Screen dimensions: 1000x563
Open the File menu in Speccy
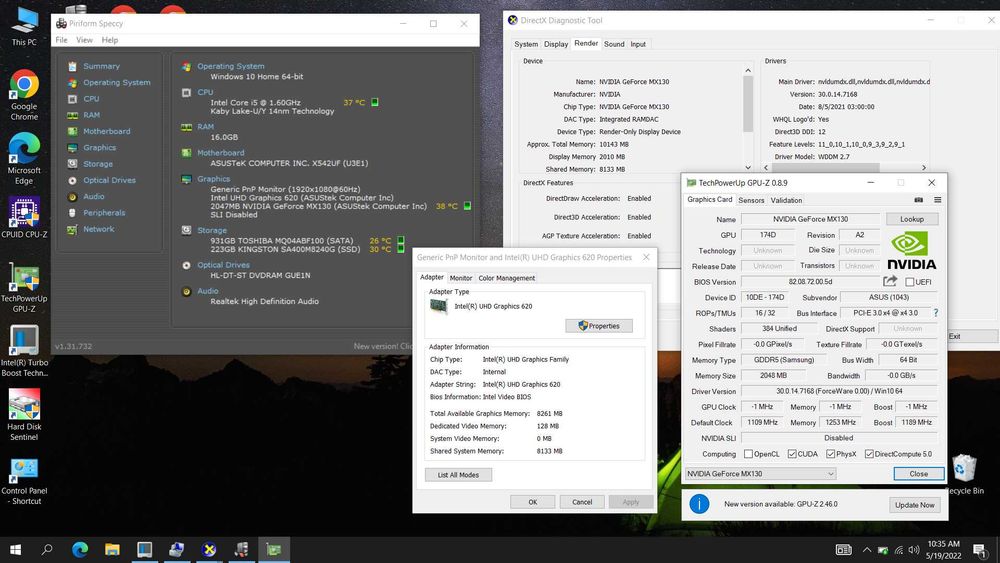point(61,40)
